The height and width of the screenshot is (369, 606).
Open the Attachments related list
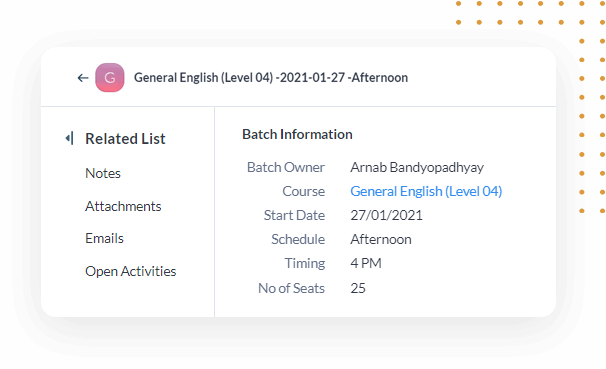tap(123, 206)
